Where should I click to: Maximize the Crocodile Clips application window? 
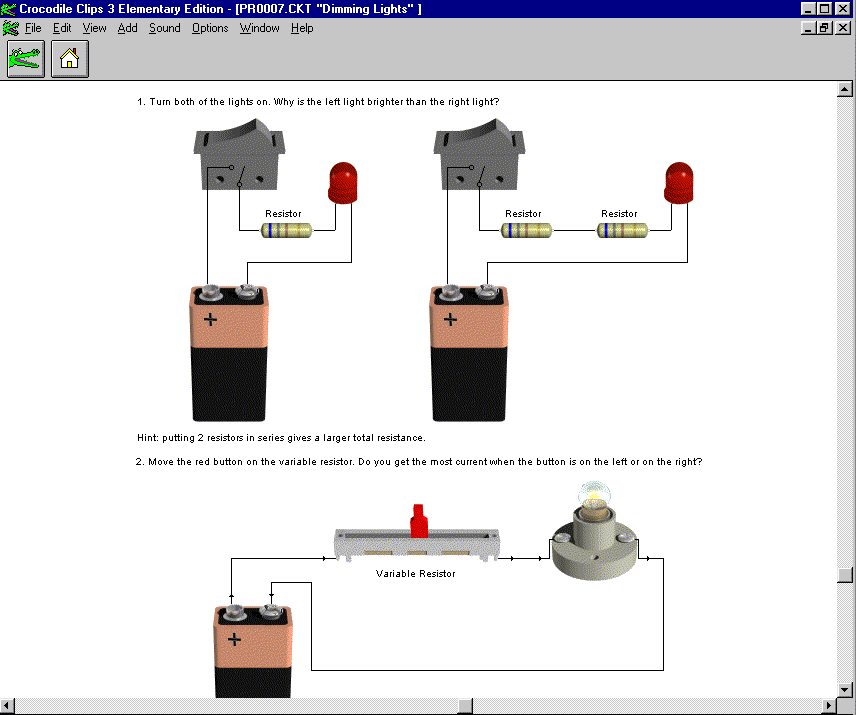tap(824, 9)
